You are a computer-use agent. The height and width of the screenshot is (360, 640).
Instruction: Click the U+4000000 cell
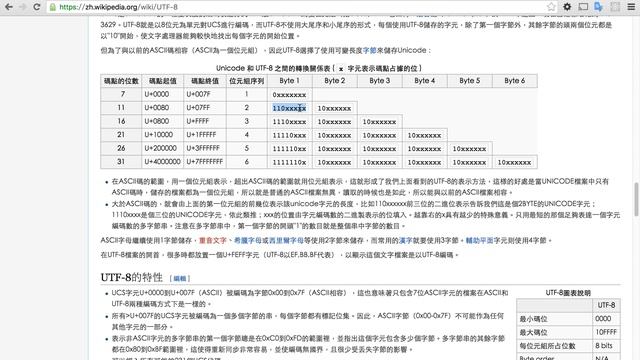[x=162, y=162]
